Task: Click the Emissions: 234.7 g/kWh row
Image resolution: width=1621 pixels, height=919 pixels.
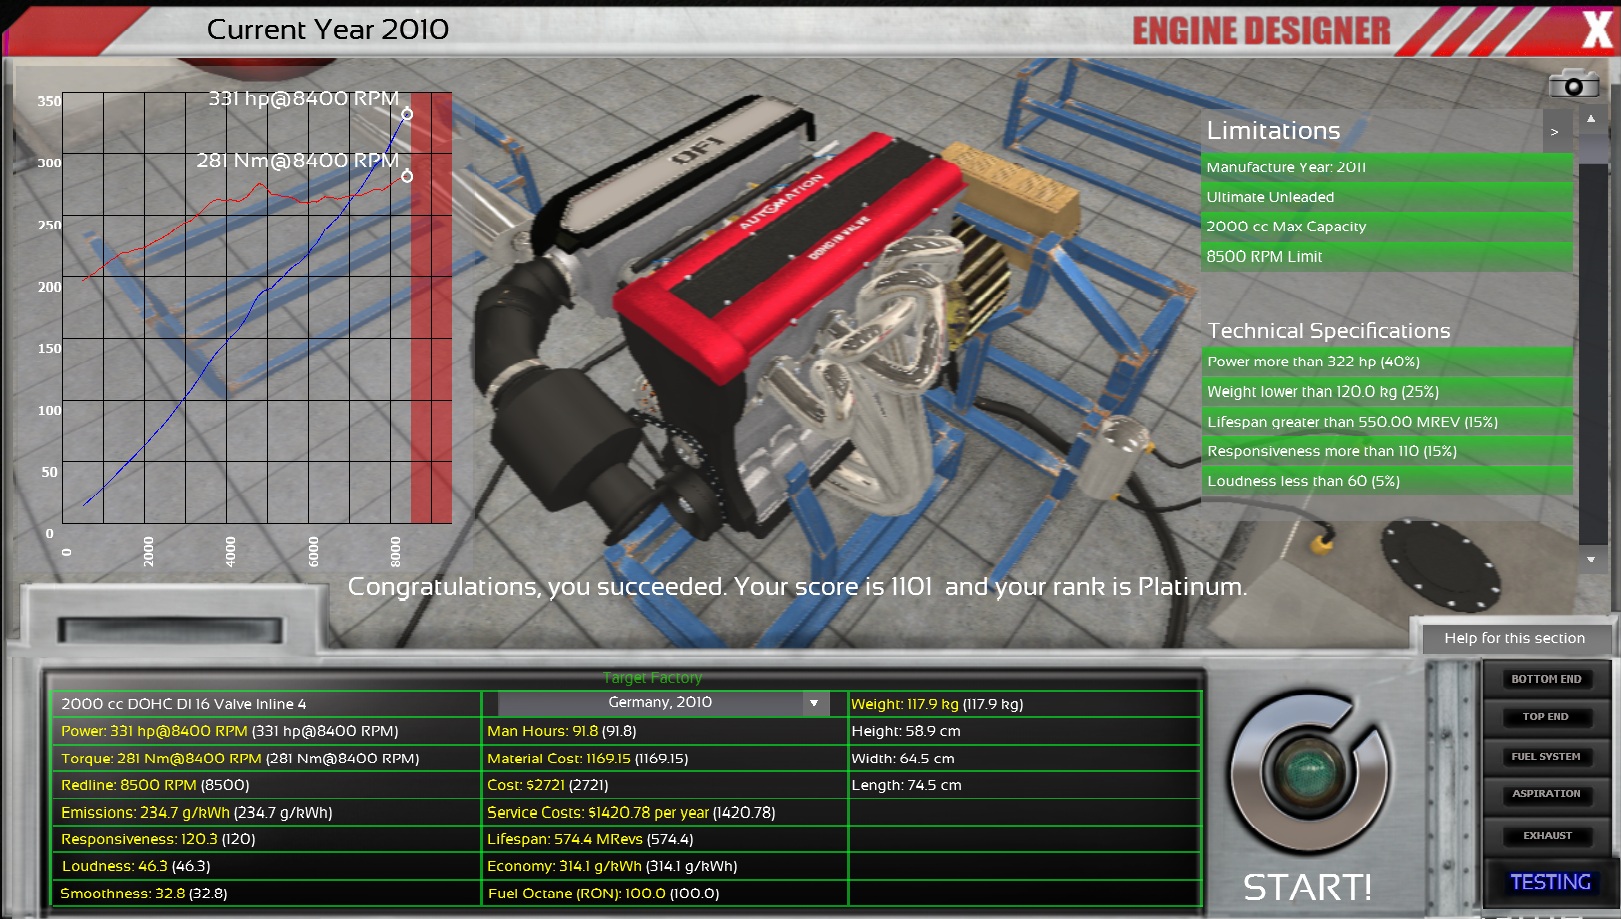Action: click(x=266, y=813)
